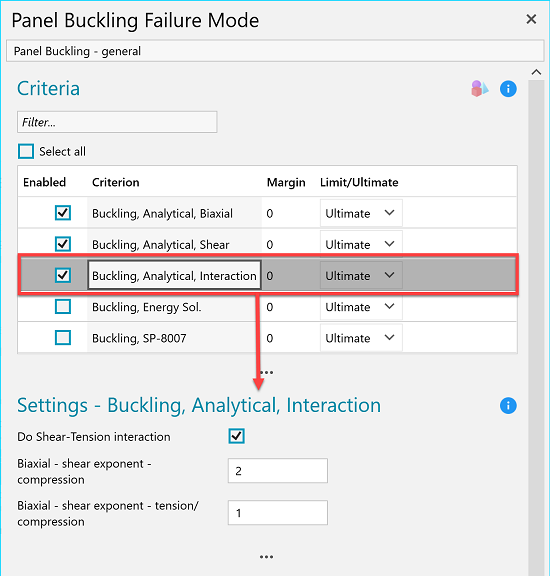Uncheck Do Shear-Tension interaction
Screen dimensions: 550x576
(x=236, y=436)
